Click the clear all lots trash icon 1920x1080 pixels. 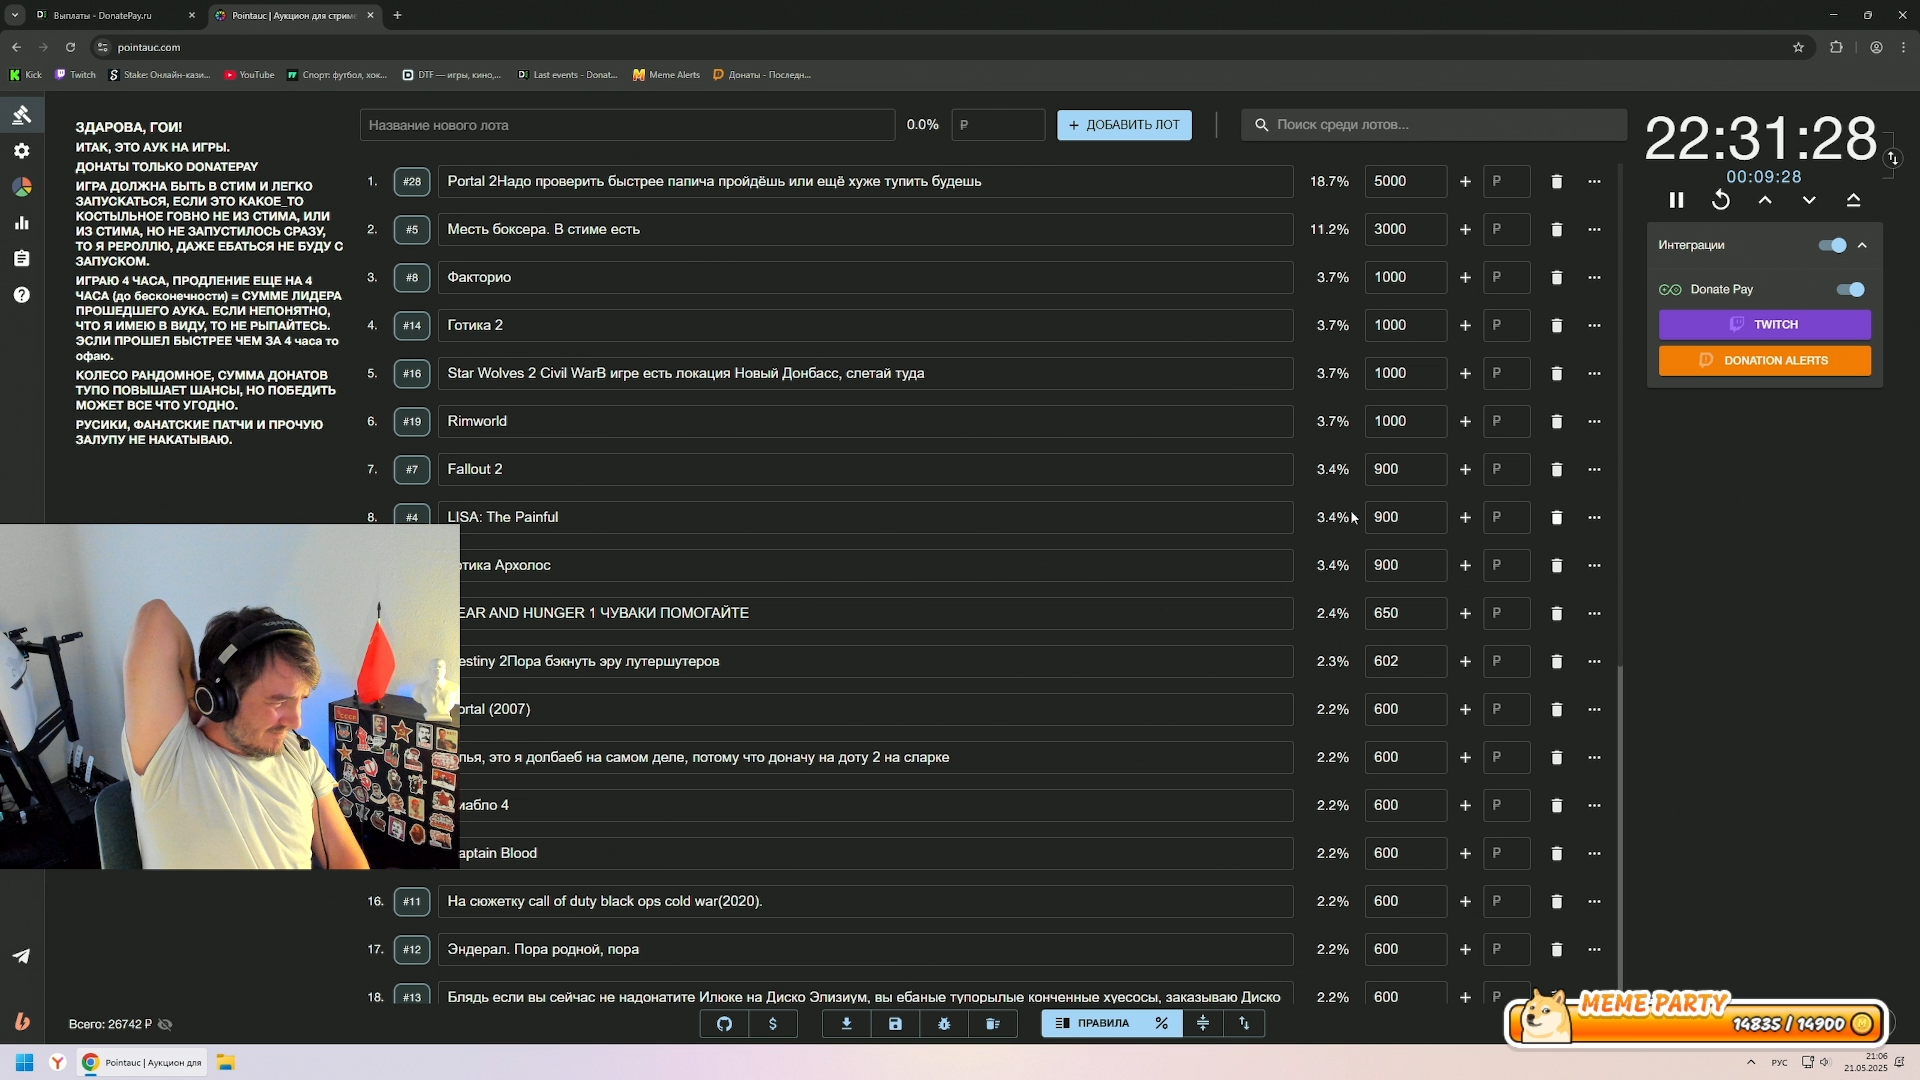pyautogui.click(x=993, y=1023)
